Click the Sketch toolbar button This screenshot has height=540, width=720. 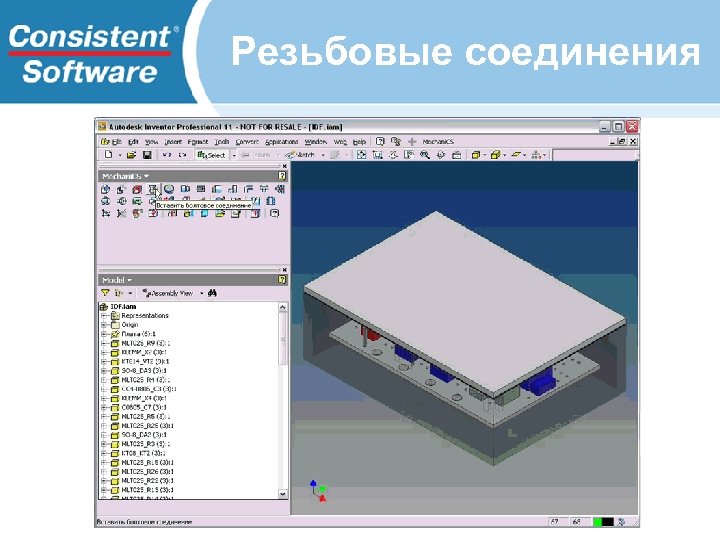coord(300,155)
